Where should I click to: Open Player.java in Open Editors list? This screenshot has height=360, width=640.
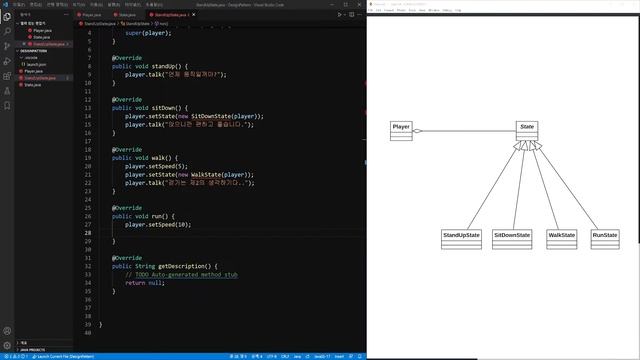point(42,31)
